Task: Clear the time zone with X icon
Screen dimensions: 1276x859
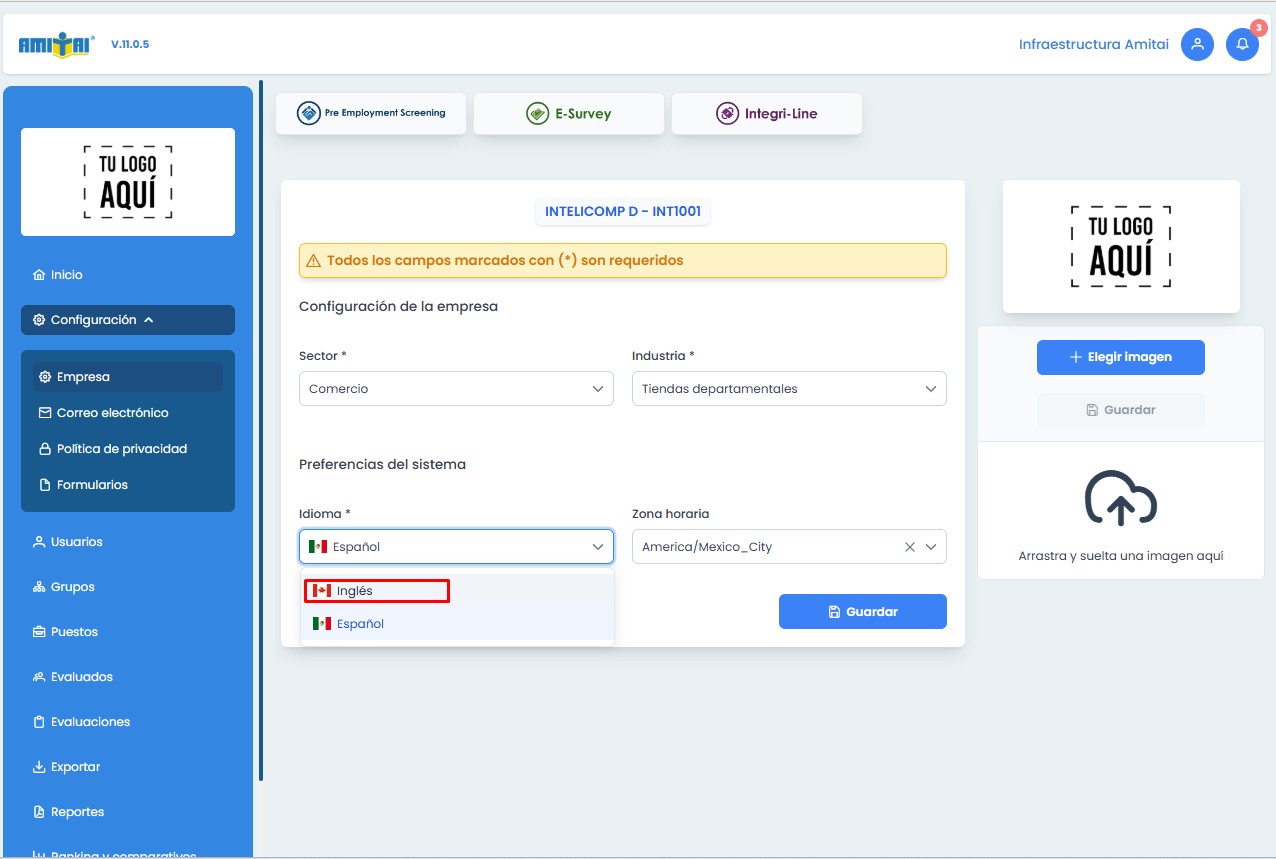Action: 910,547
